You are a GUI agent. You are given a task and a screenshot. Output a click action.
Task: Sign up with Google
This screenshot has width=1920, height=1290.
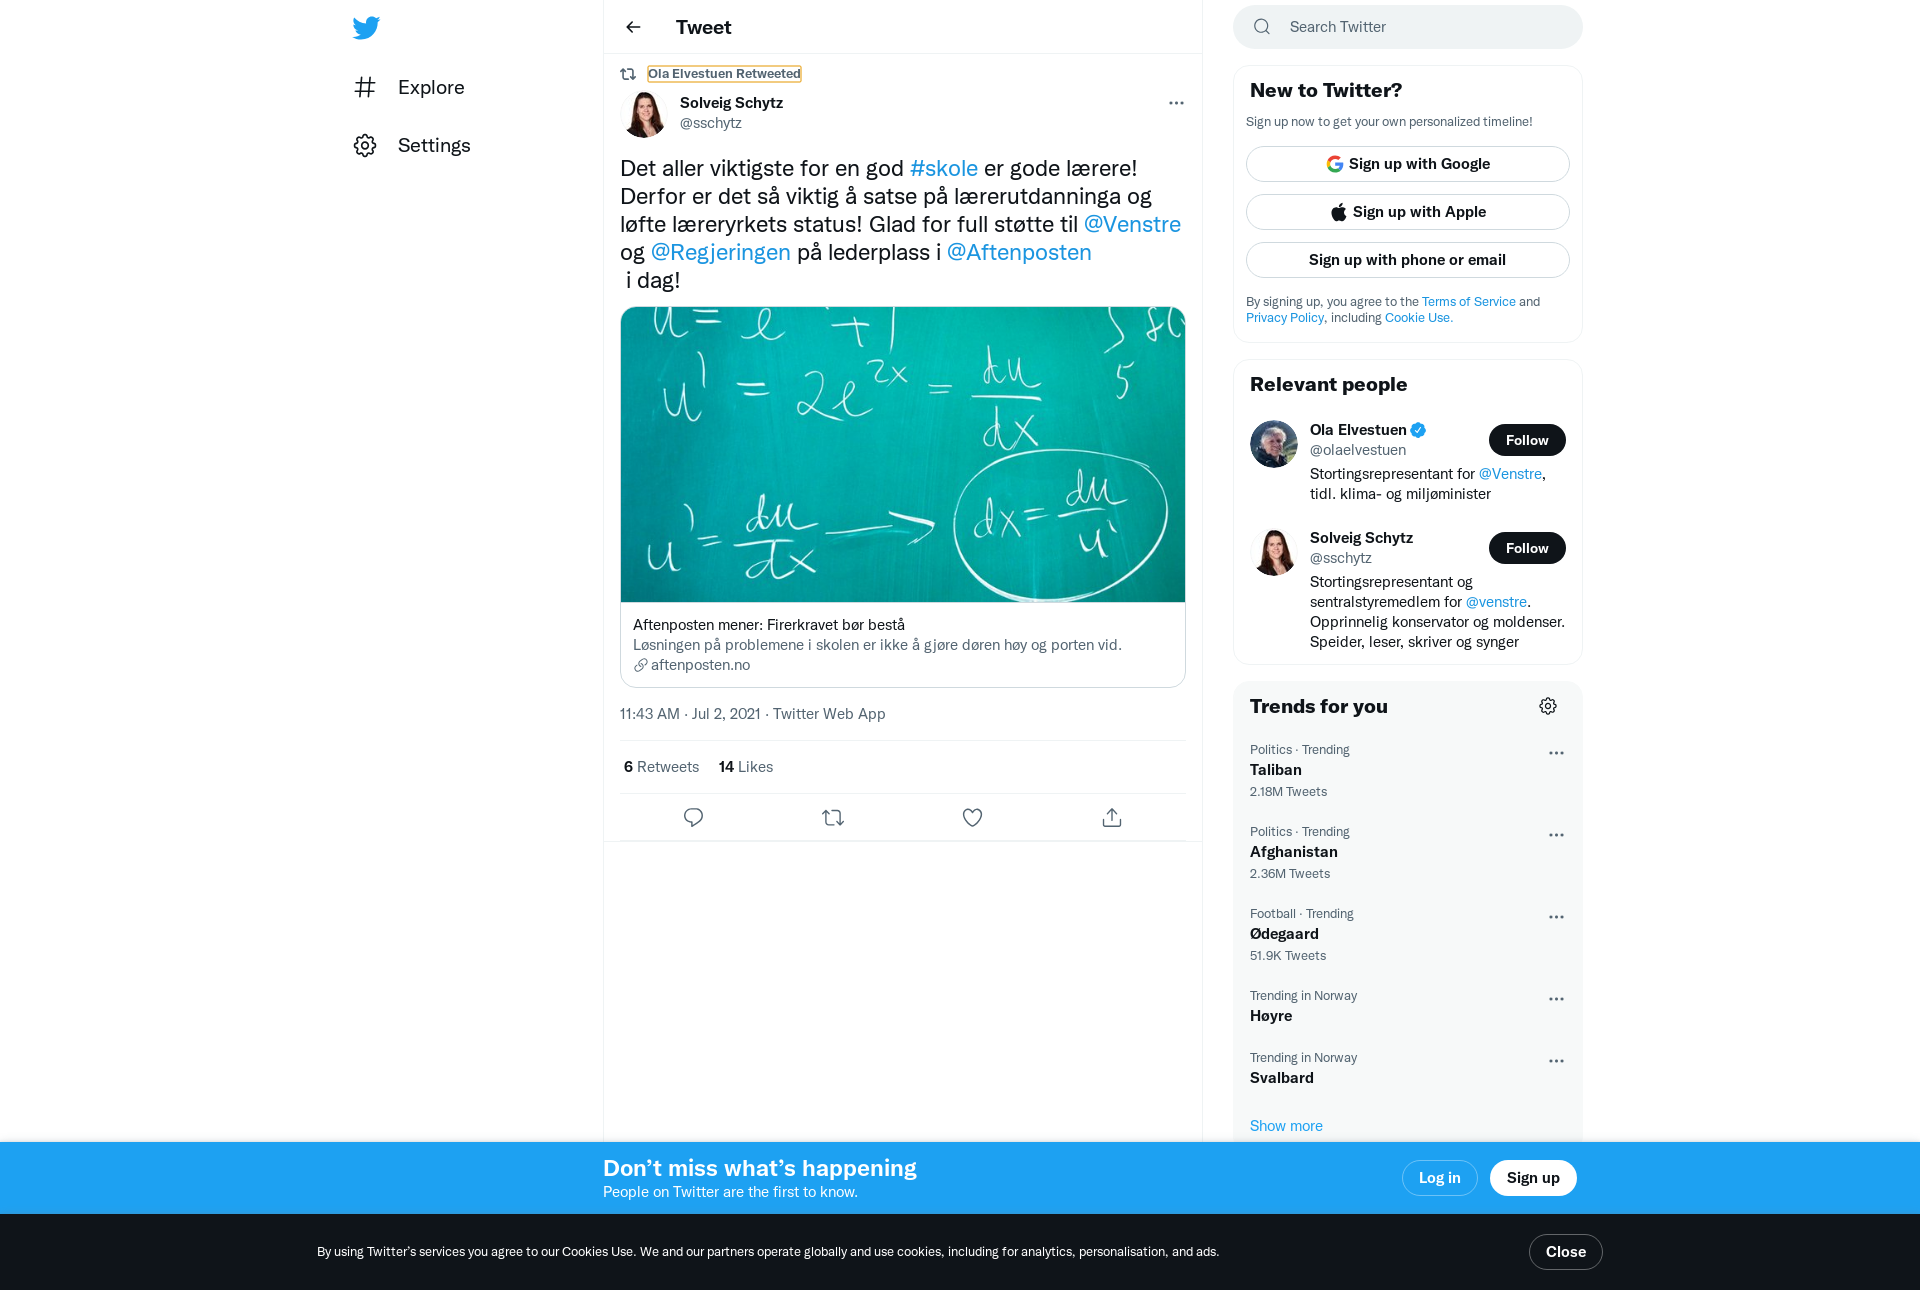tap(1408, 164)
